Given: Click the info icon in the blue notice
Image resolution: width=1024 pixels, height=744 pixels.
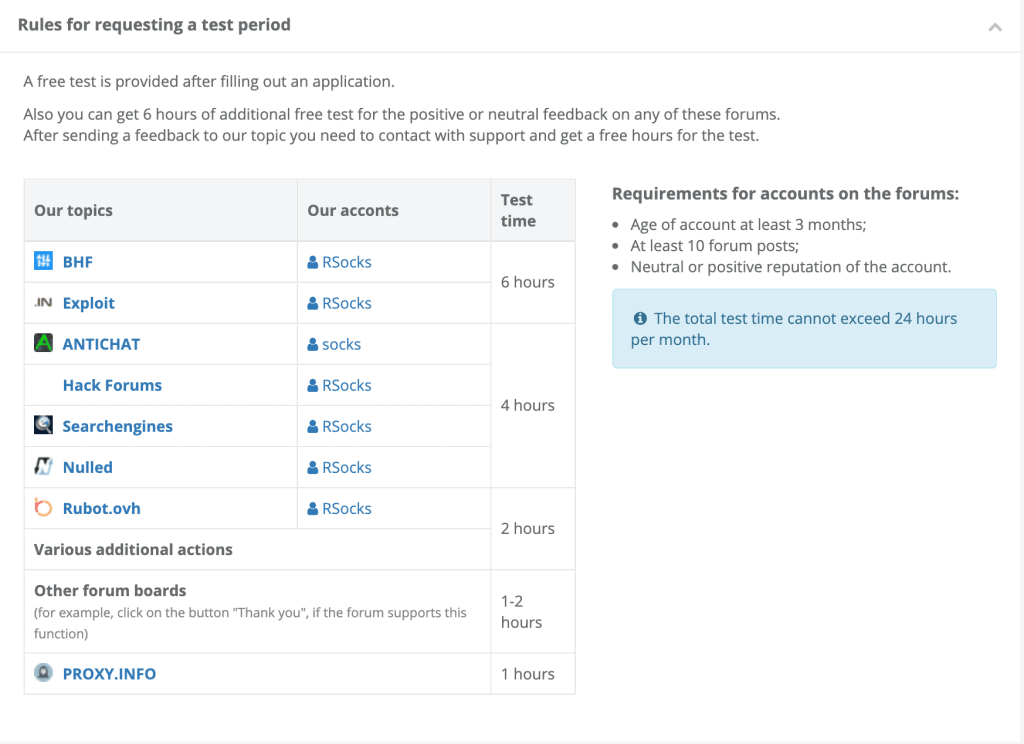Looking at the screenshot, I should pyautogui.click(x=640, y=318).
